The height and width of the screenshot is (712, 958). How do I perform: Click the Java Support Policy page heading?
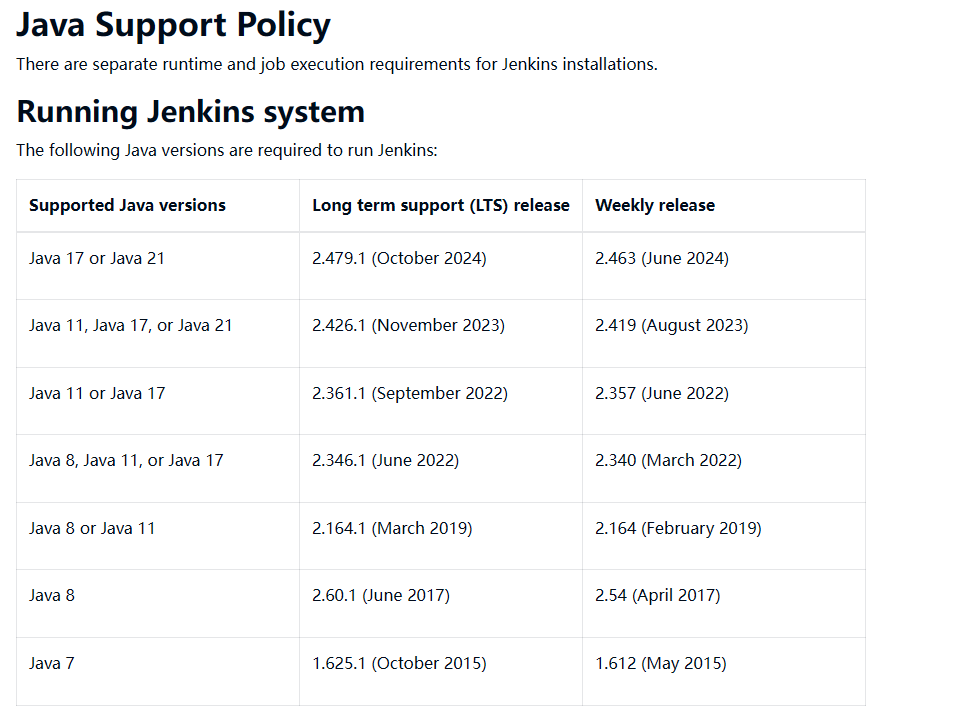[173, 25]
